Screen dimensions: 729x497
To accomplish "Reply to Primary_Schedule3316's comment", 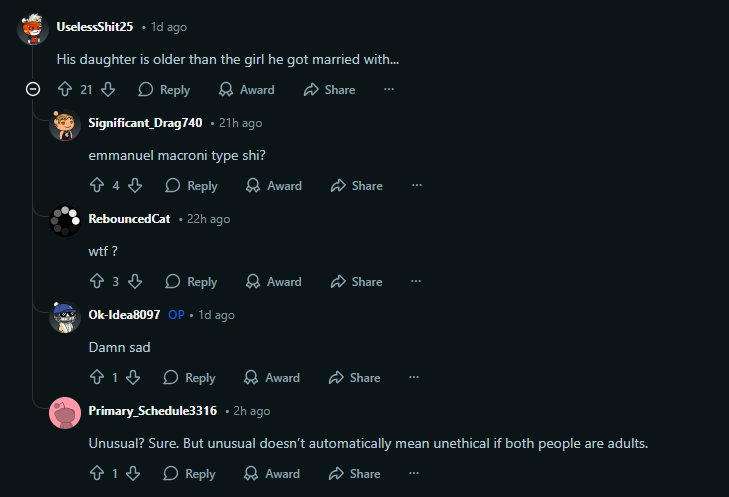I will [190, 474].
